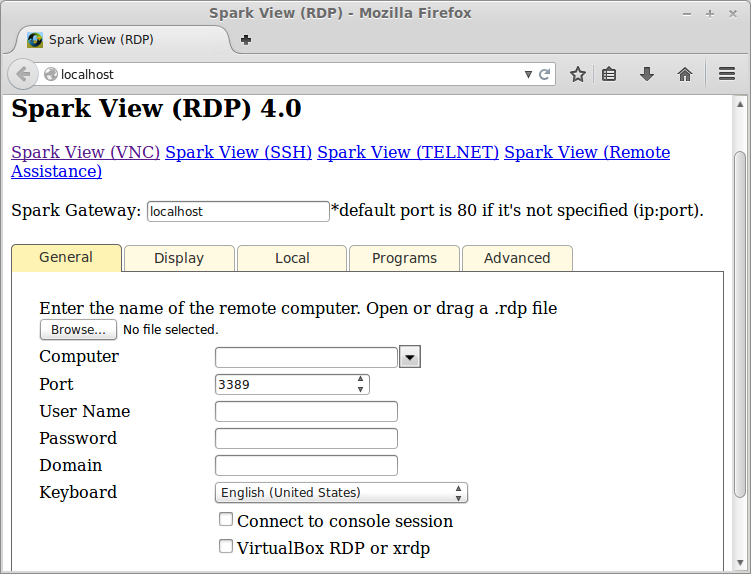Open the Keyboard layout dropdown
The image size is (751, 574).
pos(341,493)
